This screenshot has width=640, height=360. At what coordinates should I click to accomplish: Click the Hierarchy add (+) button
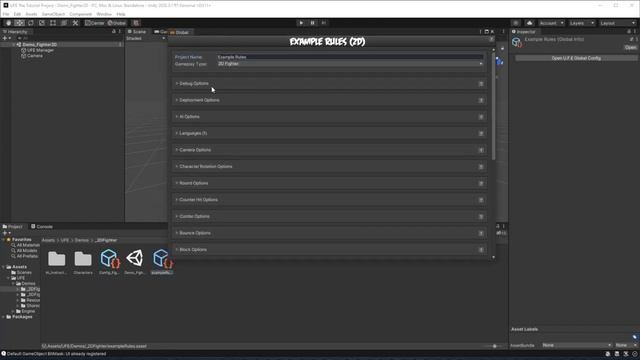pyautogui.click(x=6, y=38)
